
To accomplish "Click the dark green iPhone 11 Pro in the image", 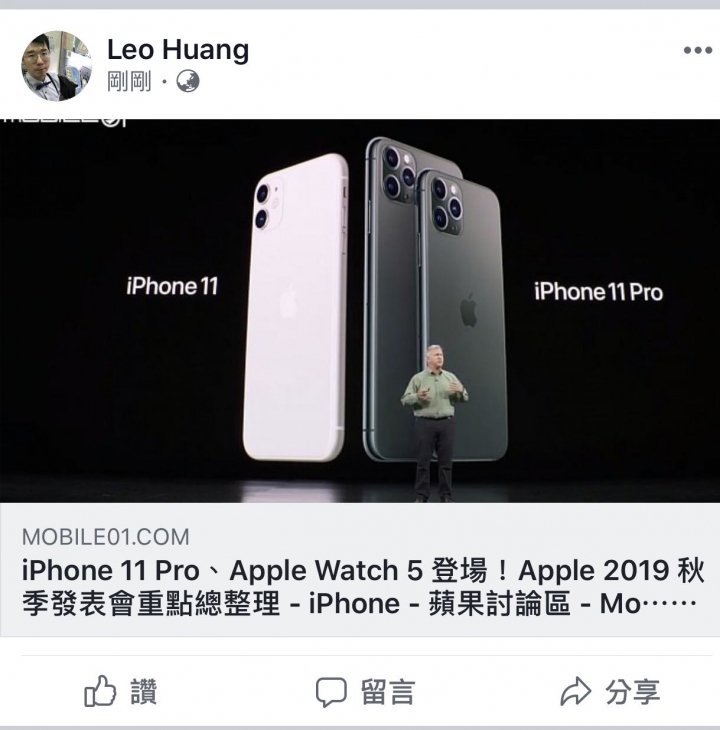I will 435,298.
